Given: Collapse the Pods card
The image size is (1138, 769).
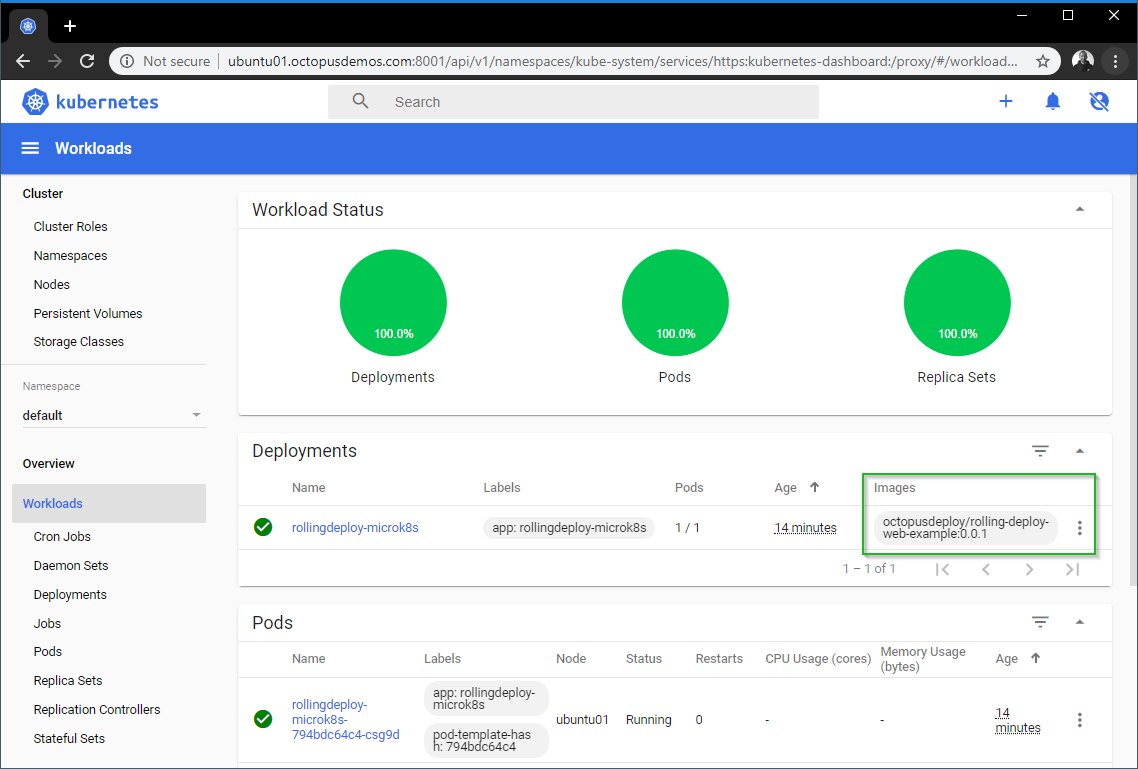Looking at the screenshot, I should tap(1079, 623).
